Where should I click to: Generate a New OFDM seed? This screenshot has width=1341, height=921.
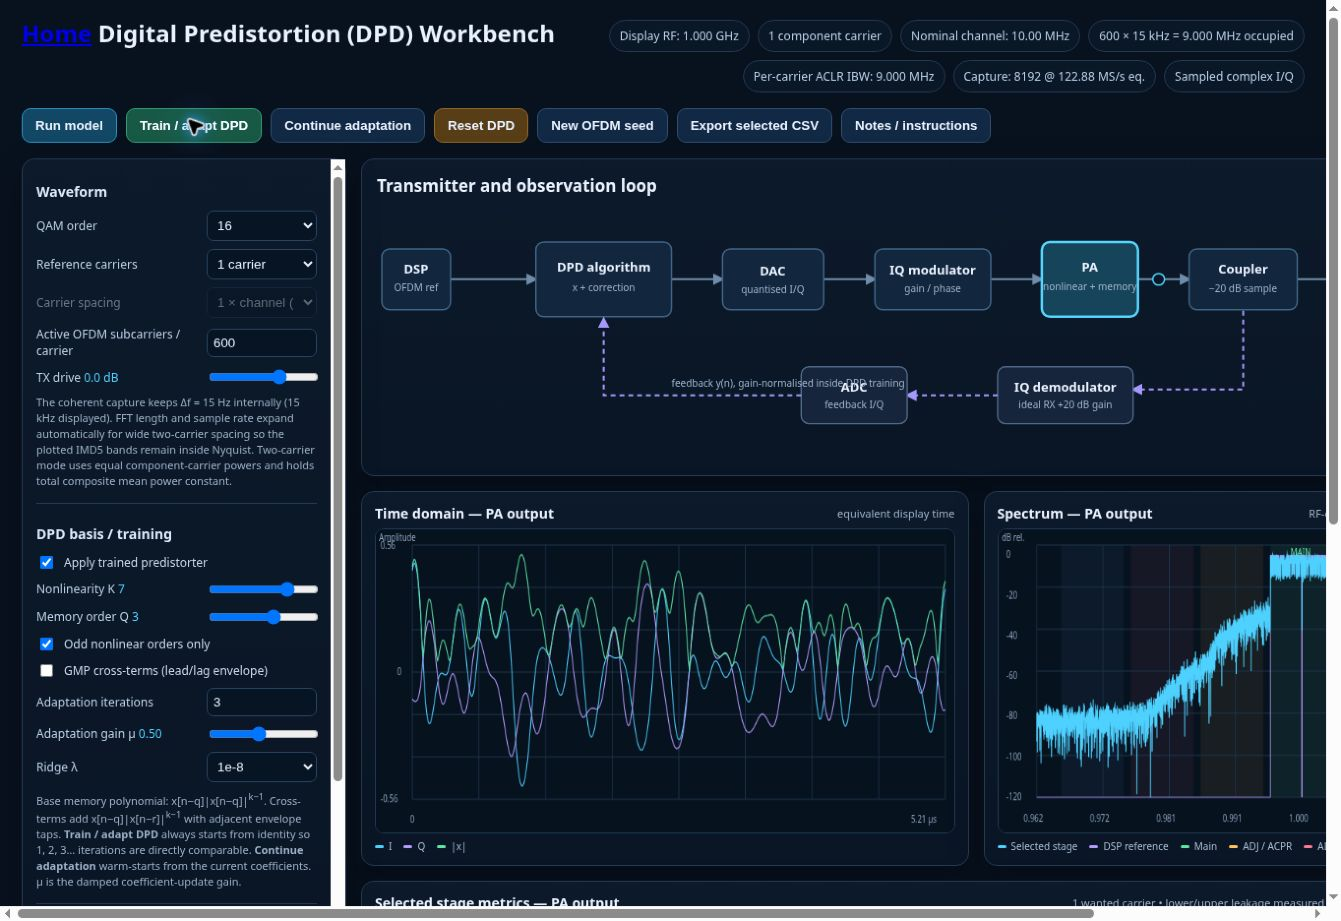pyautogui.click(x=602, y=125)
